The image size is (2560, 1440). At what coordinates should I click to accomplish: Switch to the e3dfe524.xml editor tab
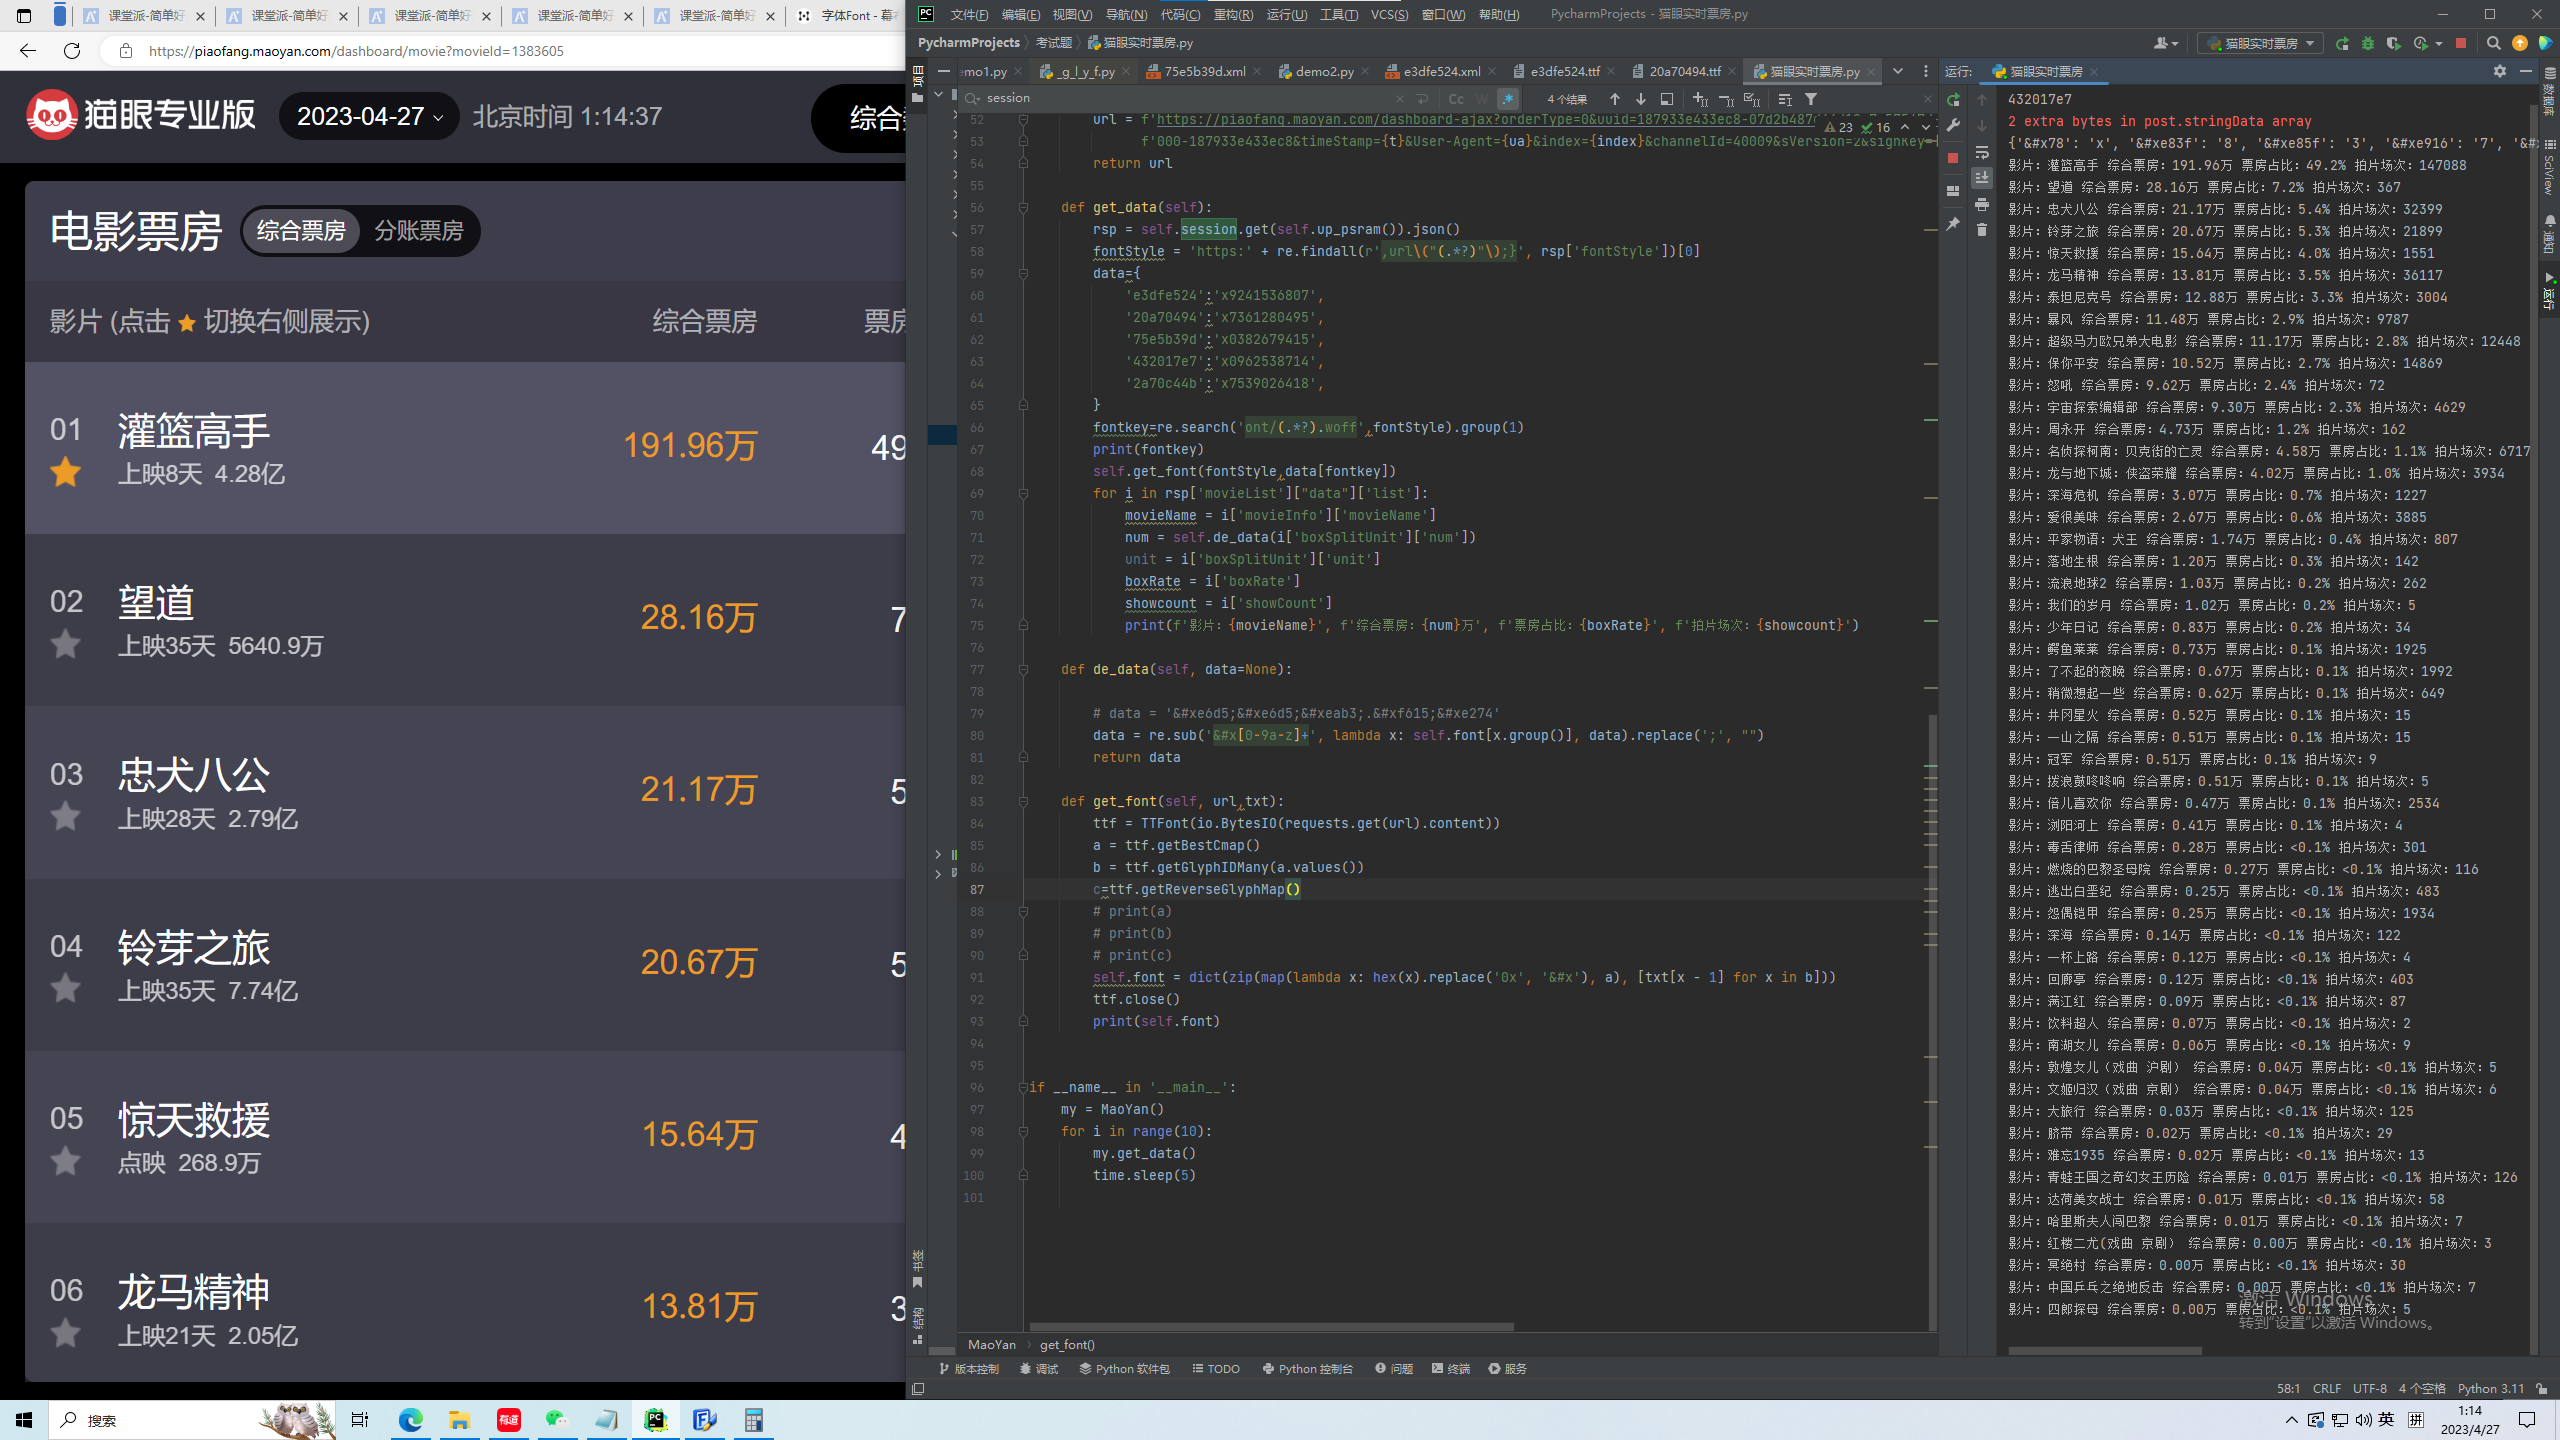click(x=1441, y=71)
